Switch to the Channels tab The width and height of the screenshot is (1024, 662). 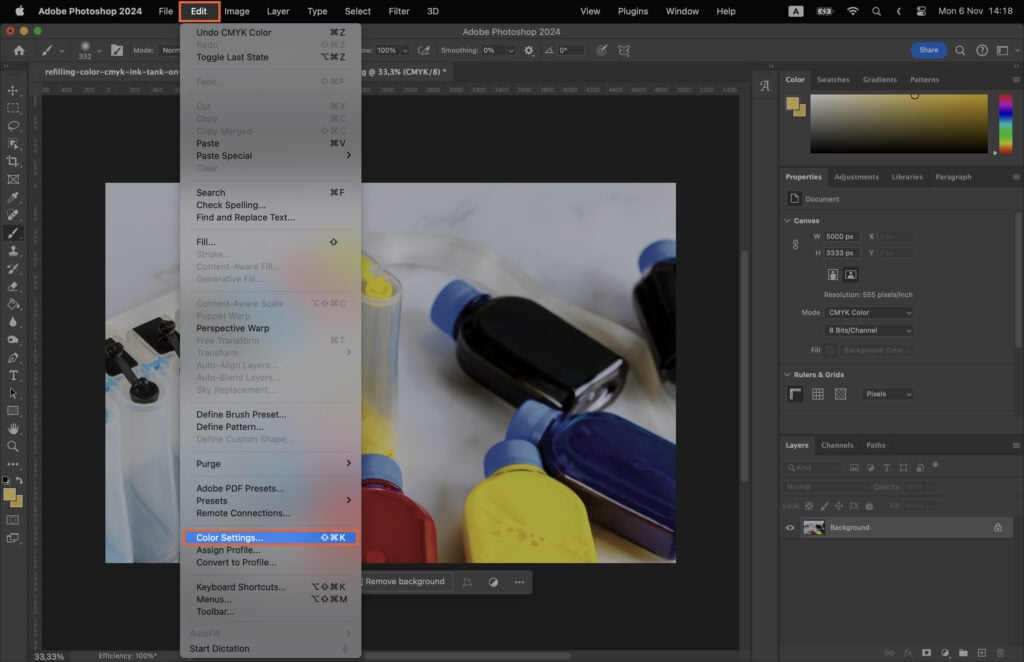click(838, 445)
